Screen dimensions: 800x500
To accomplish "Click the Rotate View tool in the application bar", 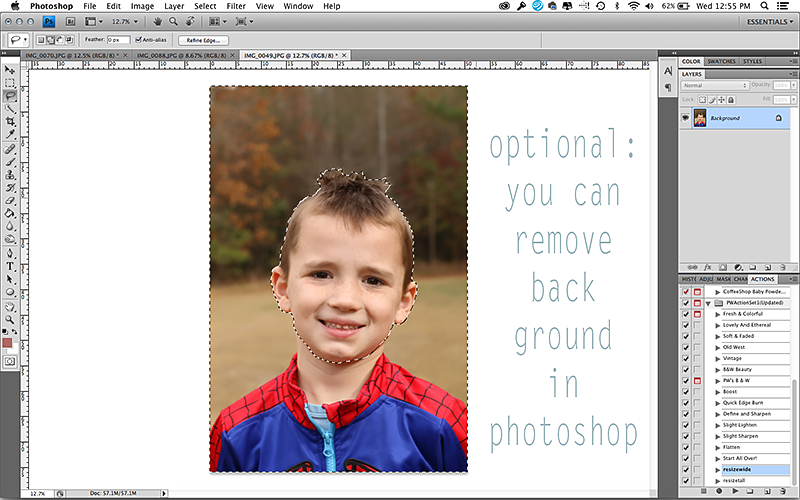I will (x=190, y=21).
